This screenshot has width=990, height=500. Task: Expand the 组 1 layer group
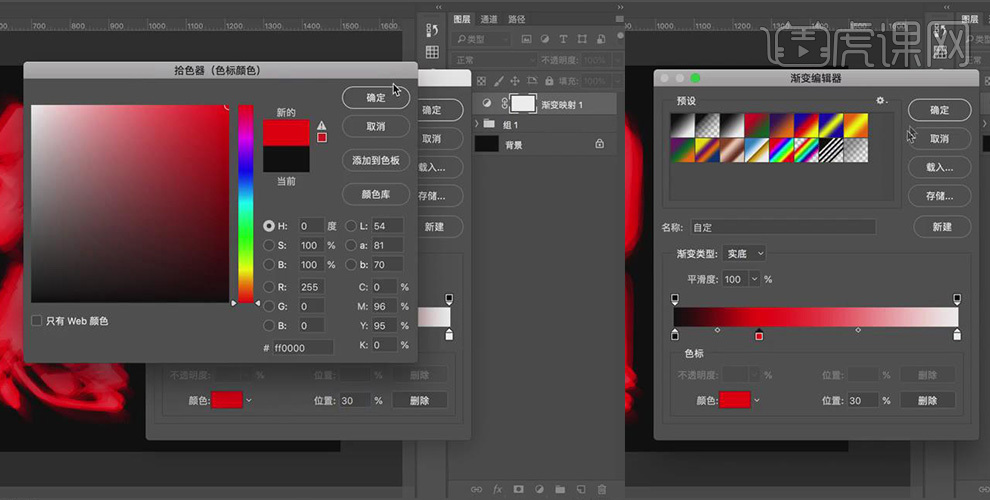(477, 124)
